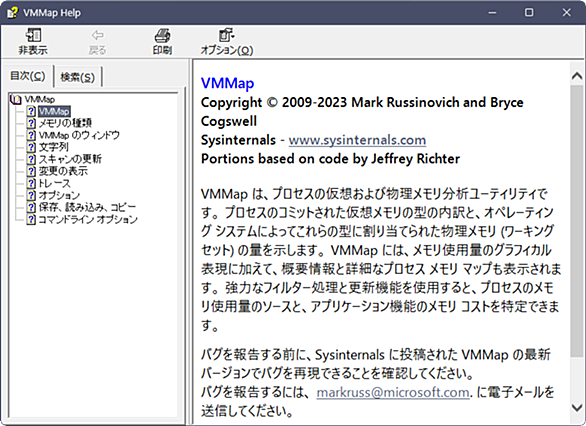Open the オプション(O) toolbar menu

(x=227, y=41)
